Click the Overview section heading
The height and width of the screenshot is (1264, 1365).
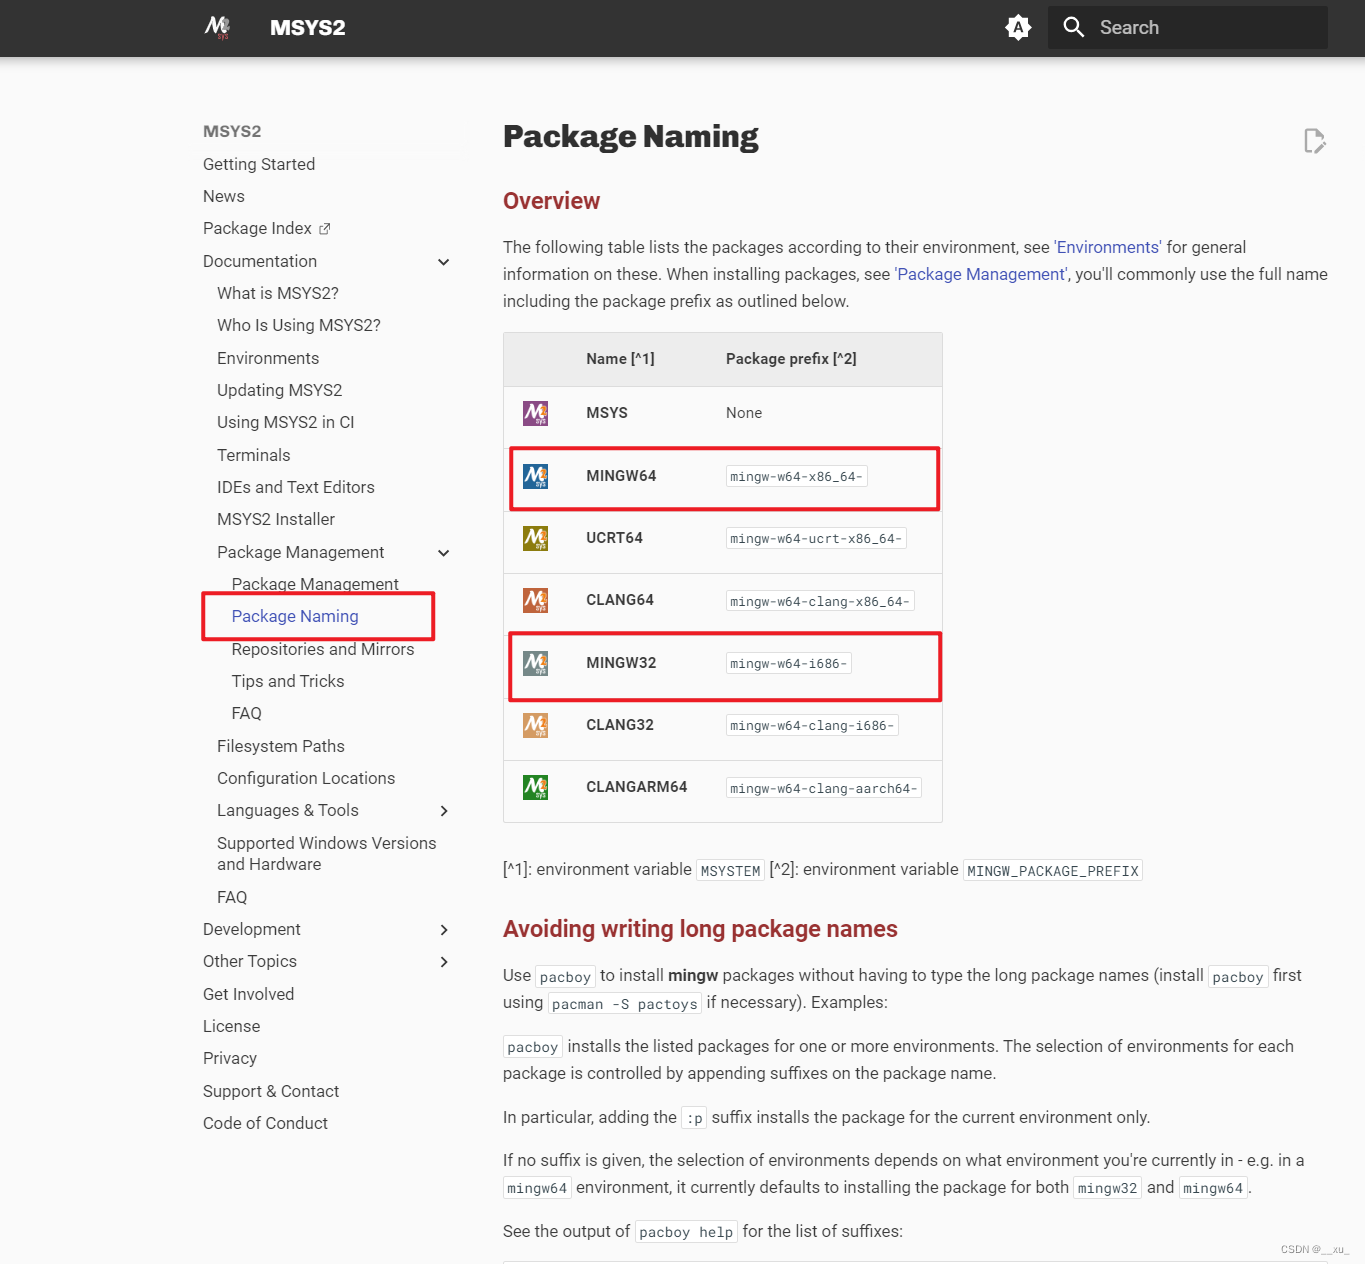pyautogui.click(x=551, y=201)
